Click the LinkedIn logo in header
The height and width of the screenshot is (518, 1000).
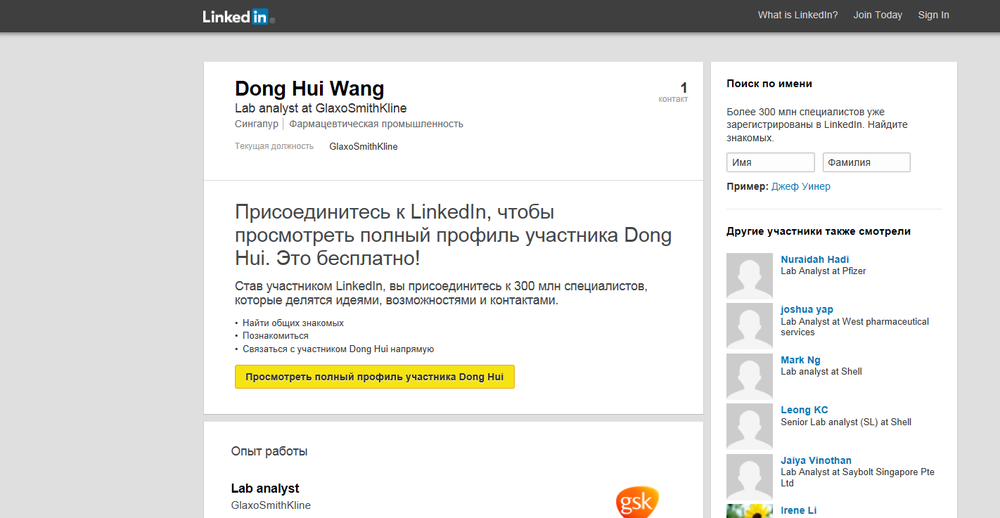click(237, 16)
